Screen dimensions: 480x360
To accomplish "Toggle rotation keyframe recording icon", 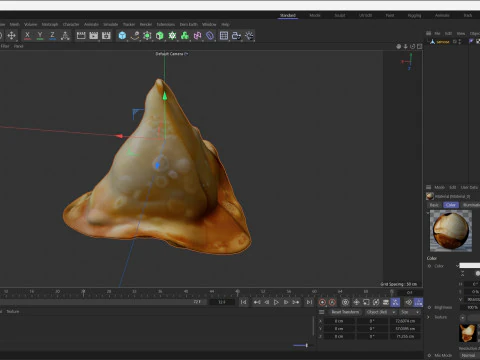I will point(376,302).
